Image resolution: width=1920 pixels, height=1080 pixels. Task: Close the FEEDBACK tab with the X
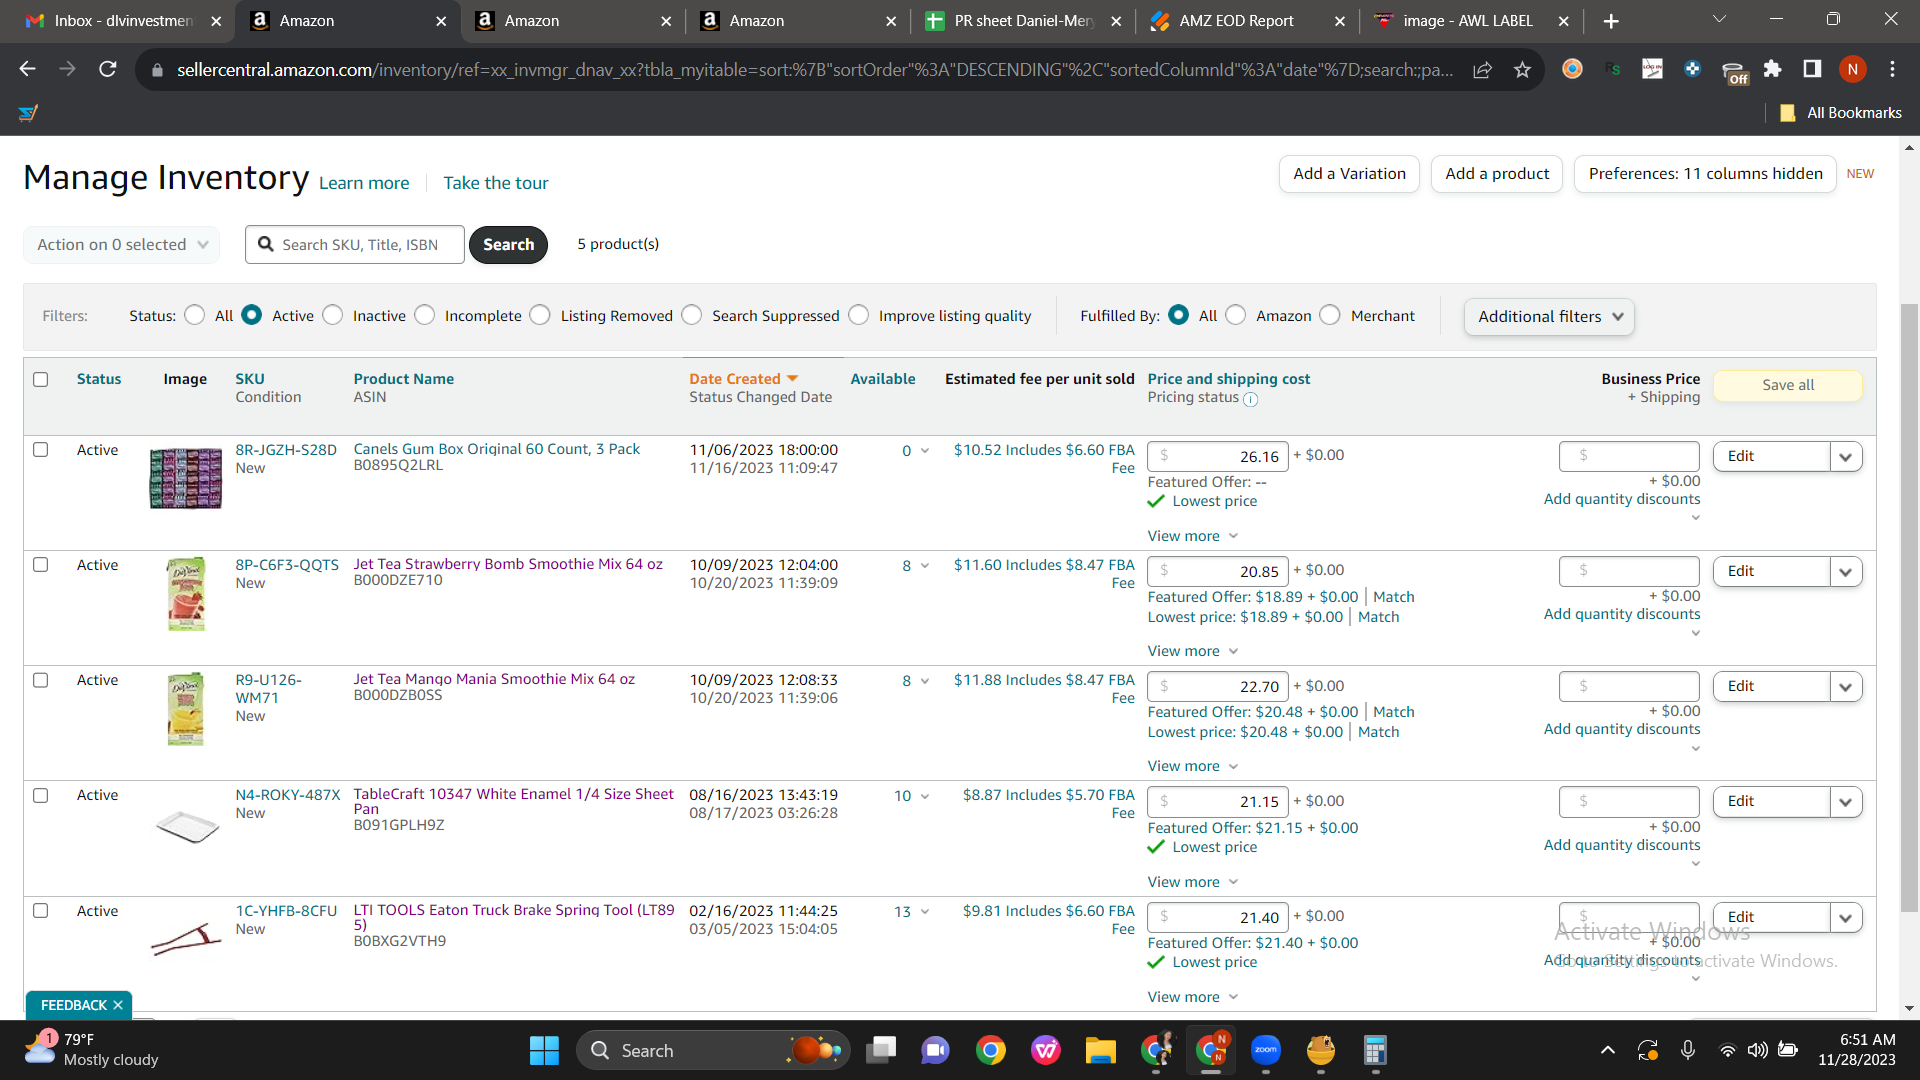pyautogui.click(x=118, y=1005)
